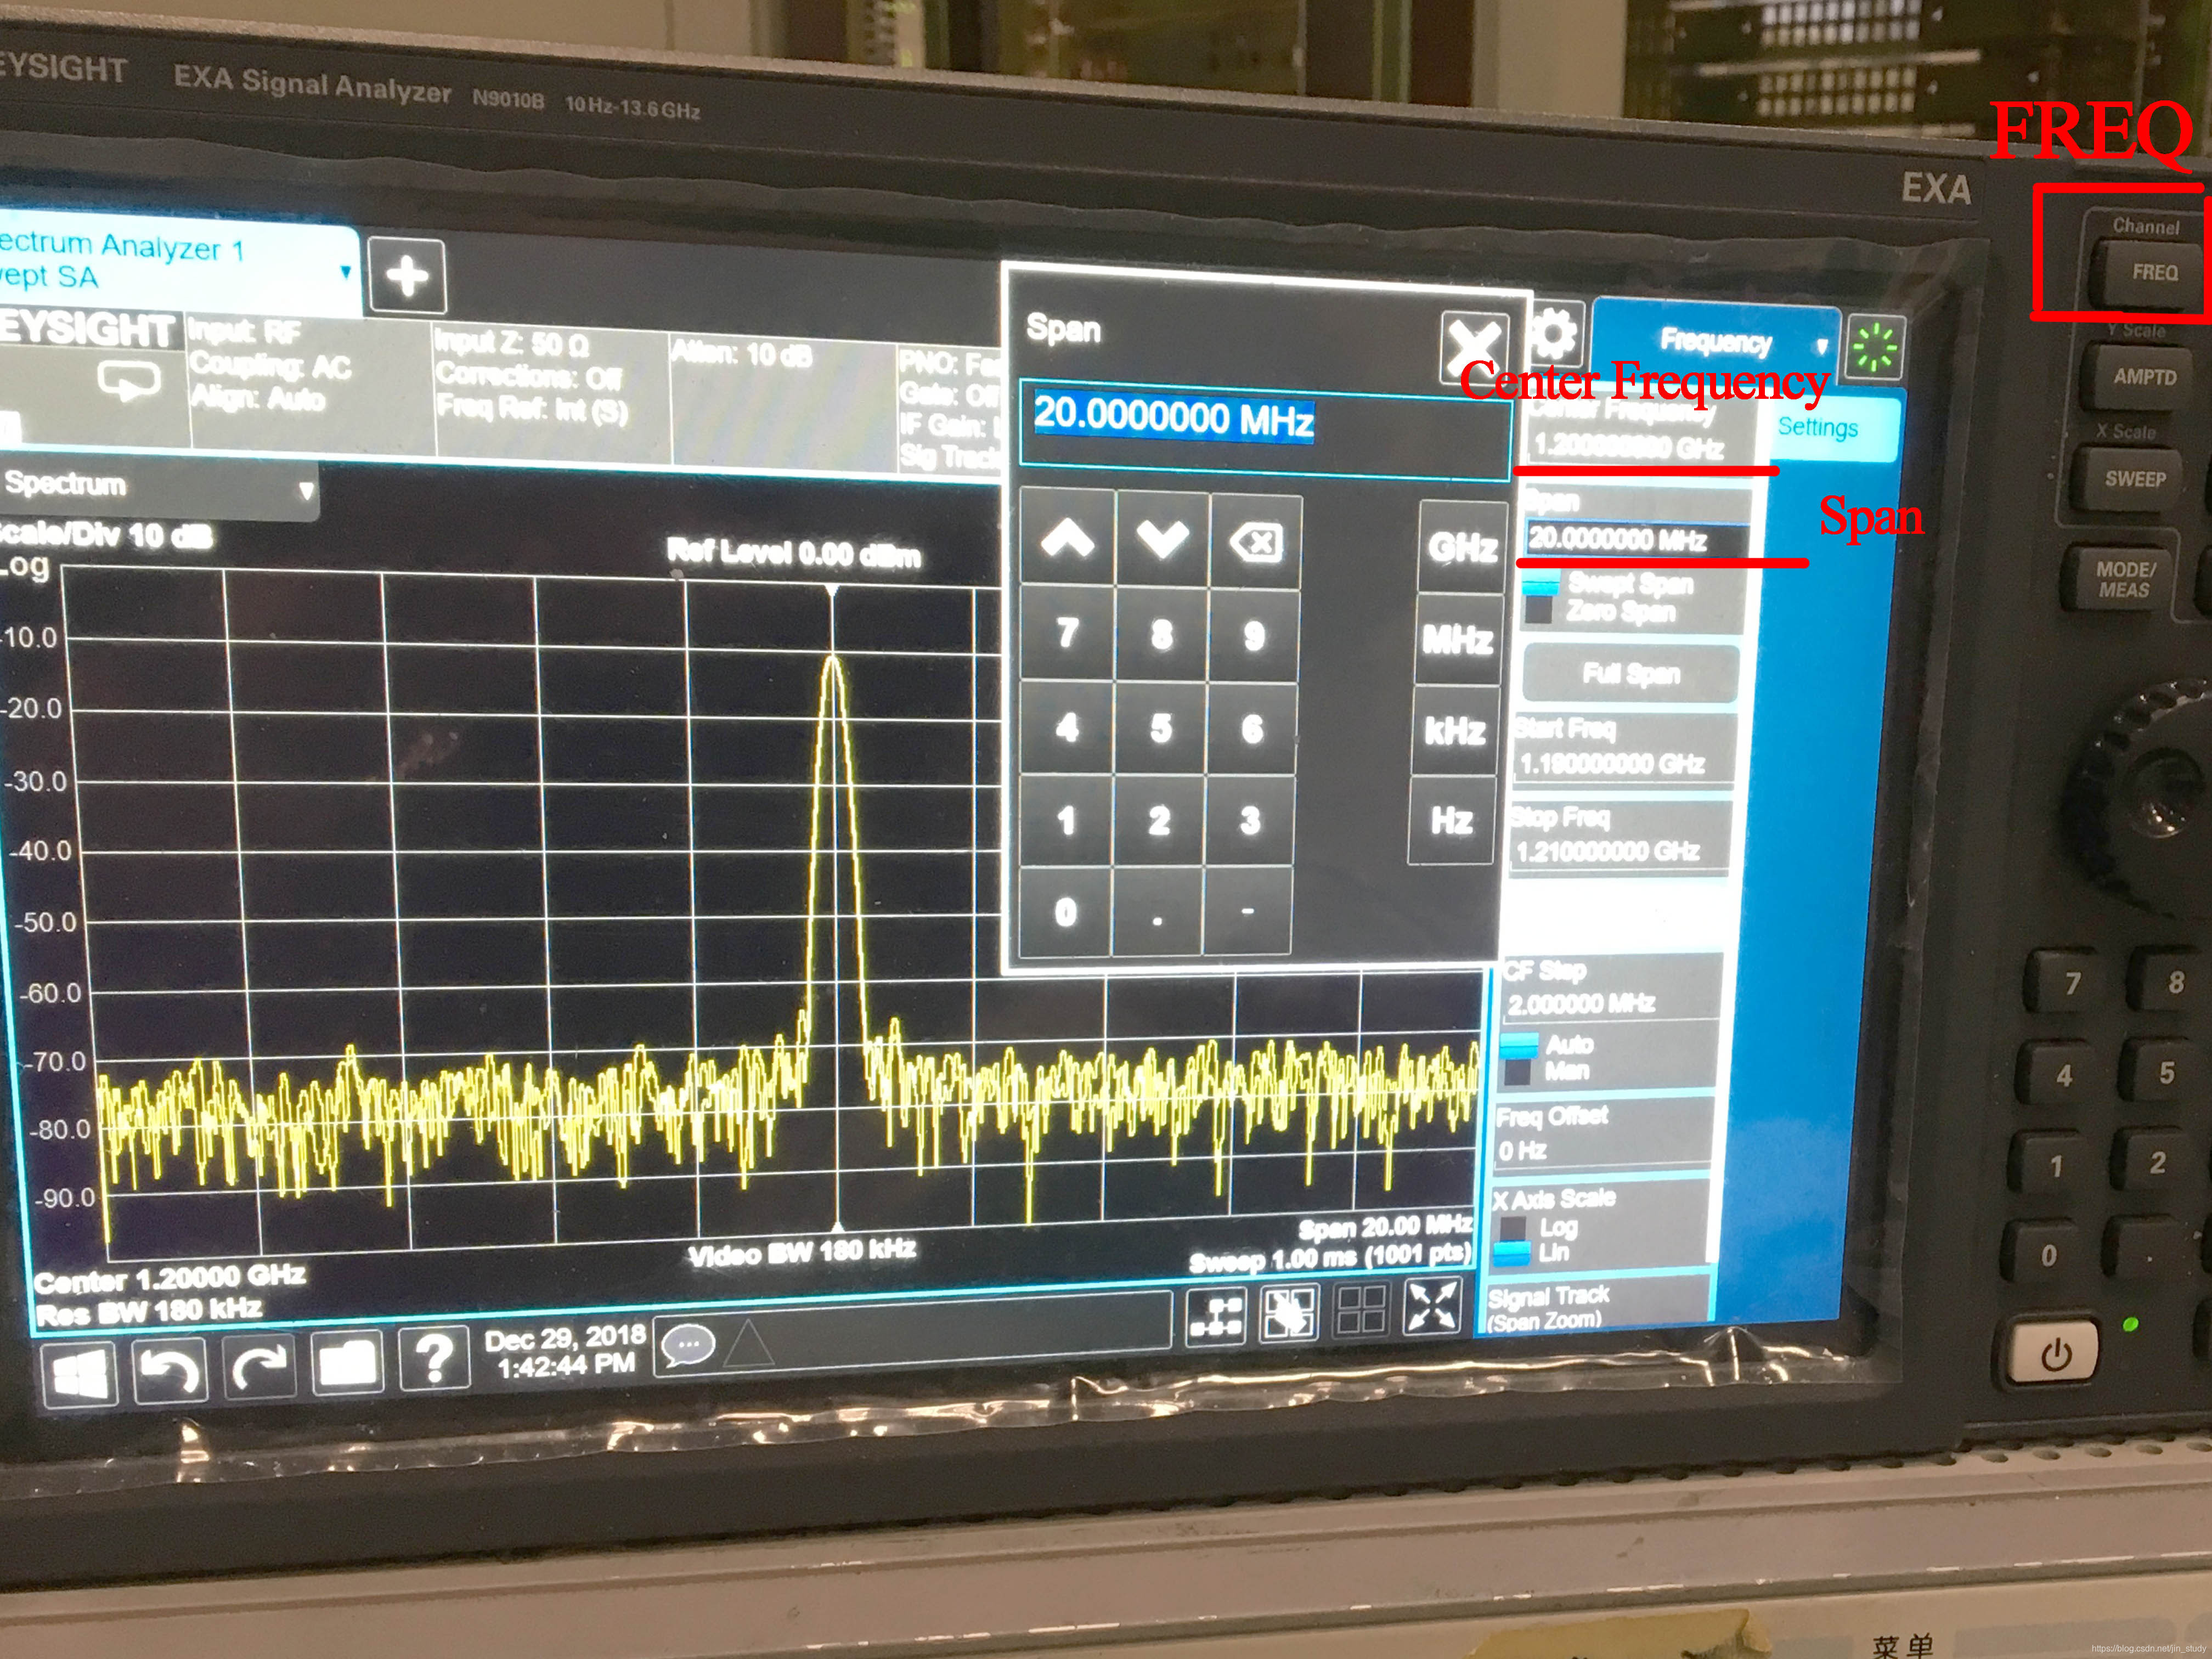Click the Full Span button
This screenshot has height=1659, width=2212.
pos(1630,673)
